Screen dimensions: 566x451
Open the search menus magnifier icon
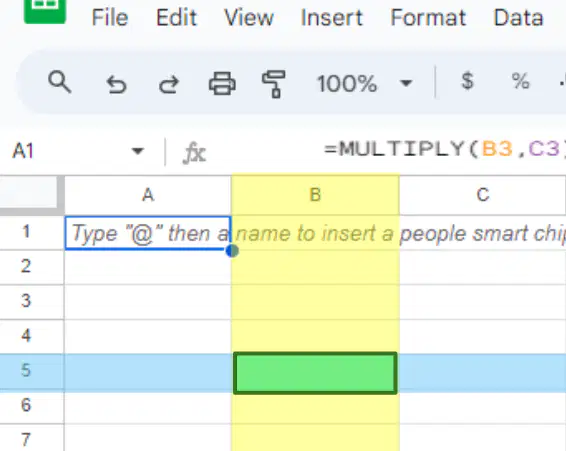[x=60, y=83]
